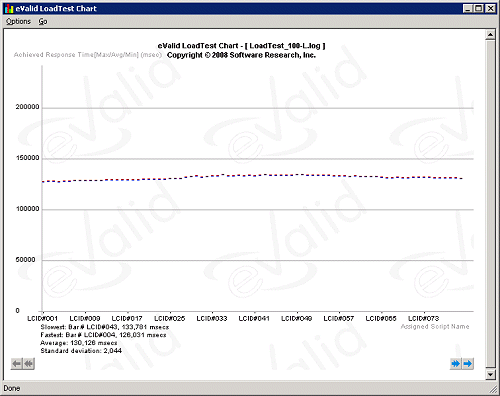The height and width of the screenshot is (396, 500).
Task: Click the scrollbar up arrow
Action: 490,34
